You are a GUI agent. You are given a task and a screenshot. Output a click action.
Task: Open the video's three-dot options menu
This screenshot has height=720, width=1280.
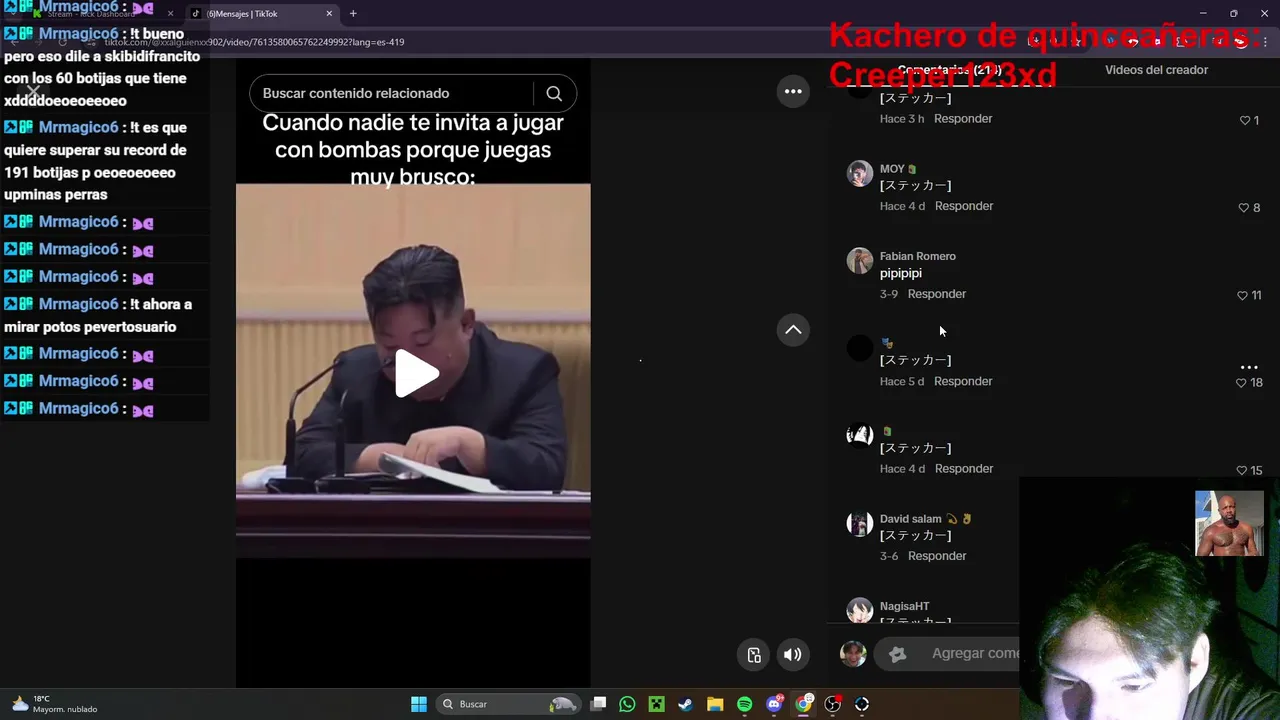click(x=793, y=91)
